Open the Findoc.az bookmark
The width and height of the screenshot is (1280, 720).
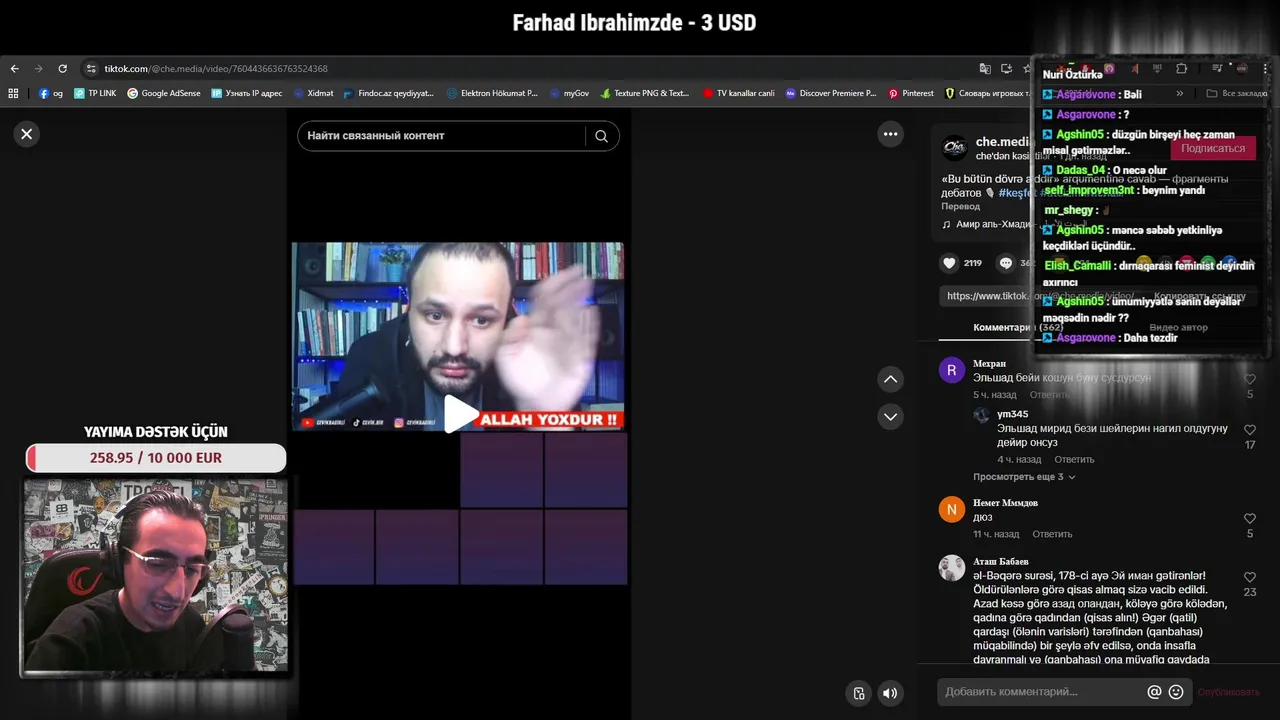(388, 93)
